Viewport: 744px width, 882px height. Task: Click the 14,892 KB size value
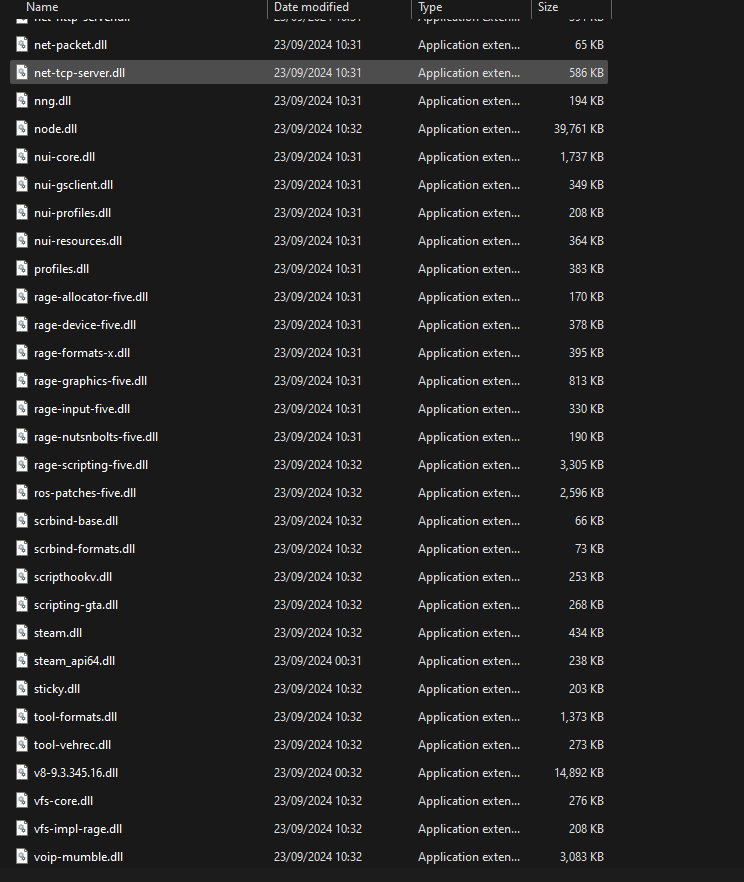579,773
